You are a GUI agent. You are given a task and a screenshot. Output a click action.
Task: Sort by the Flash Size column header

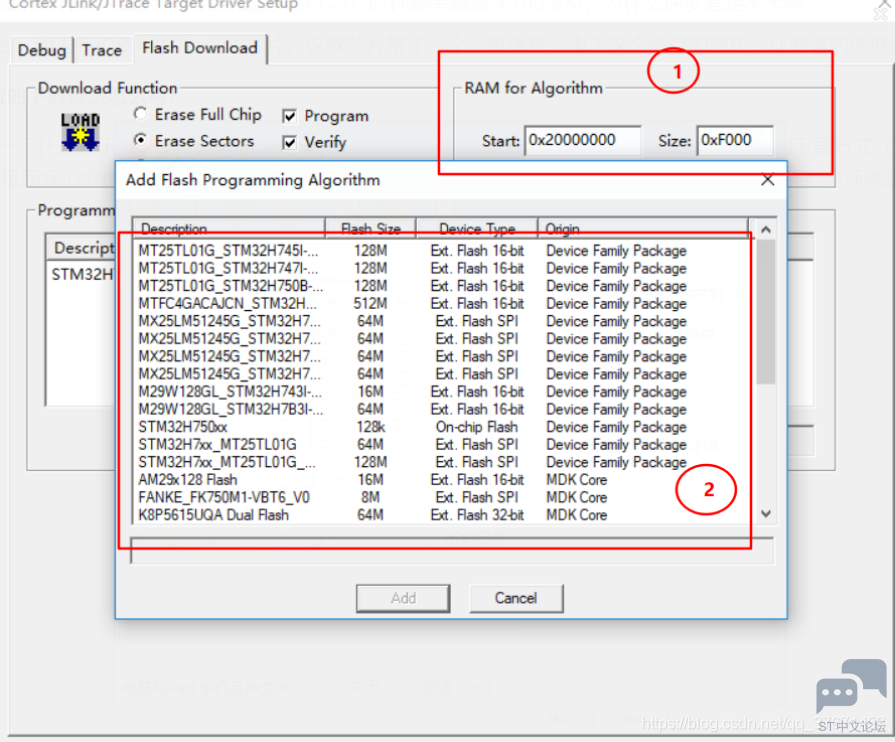[370, 228]
